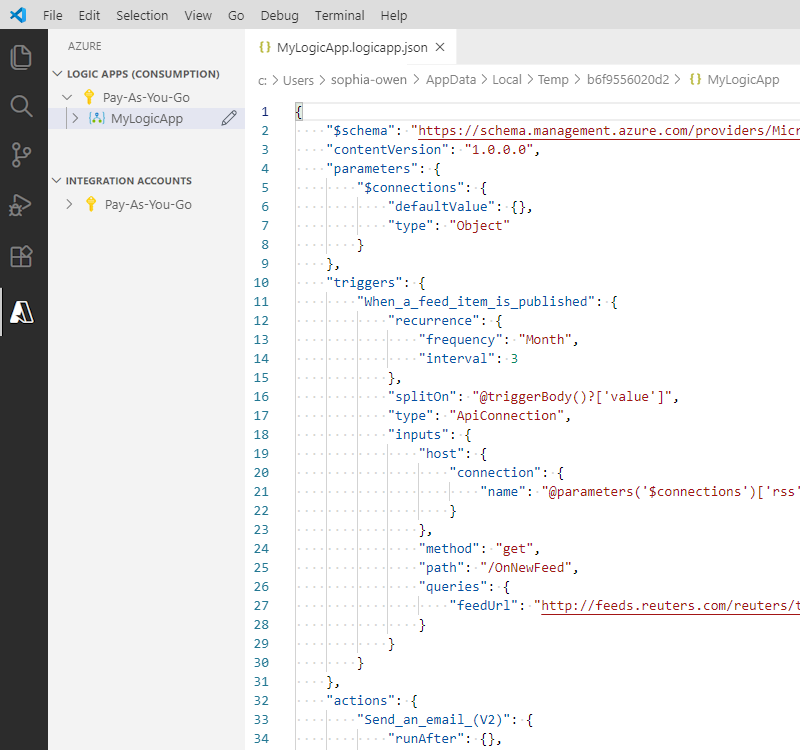This screenshot has height=750, width=800.
Task: Click the Extensions icon in the activity bar
Action: (22, 257)
